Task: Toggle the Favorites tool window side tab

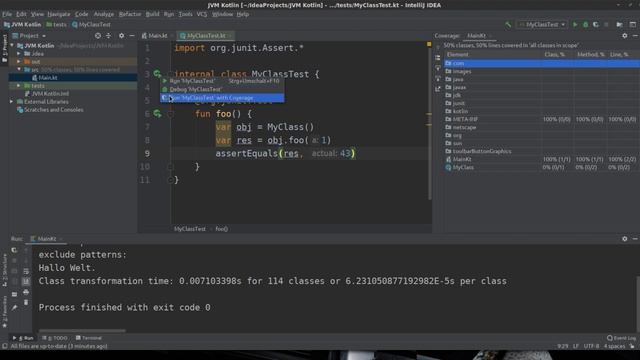Action: [x=4, y=312]
